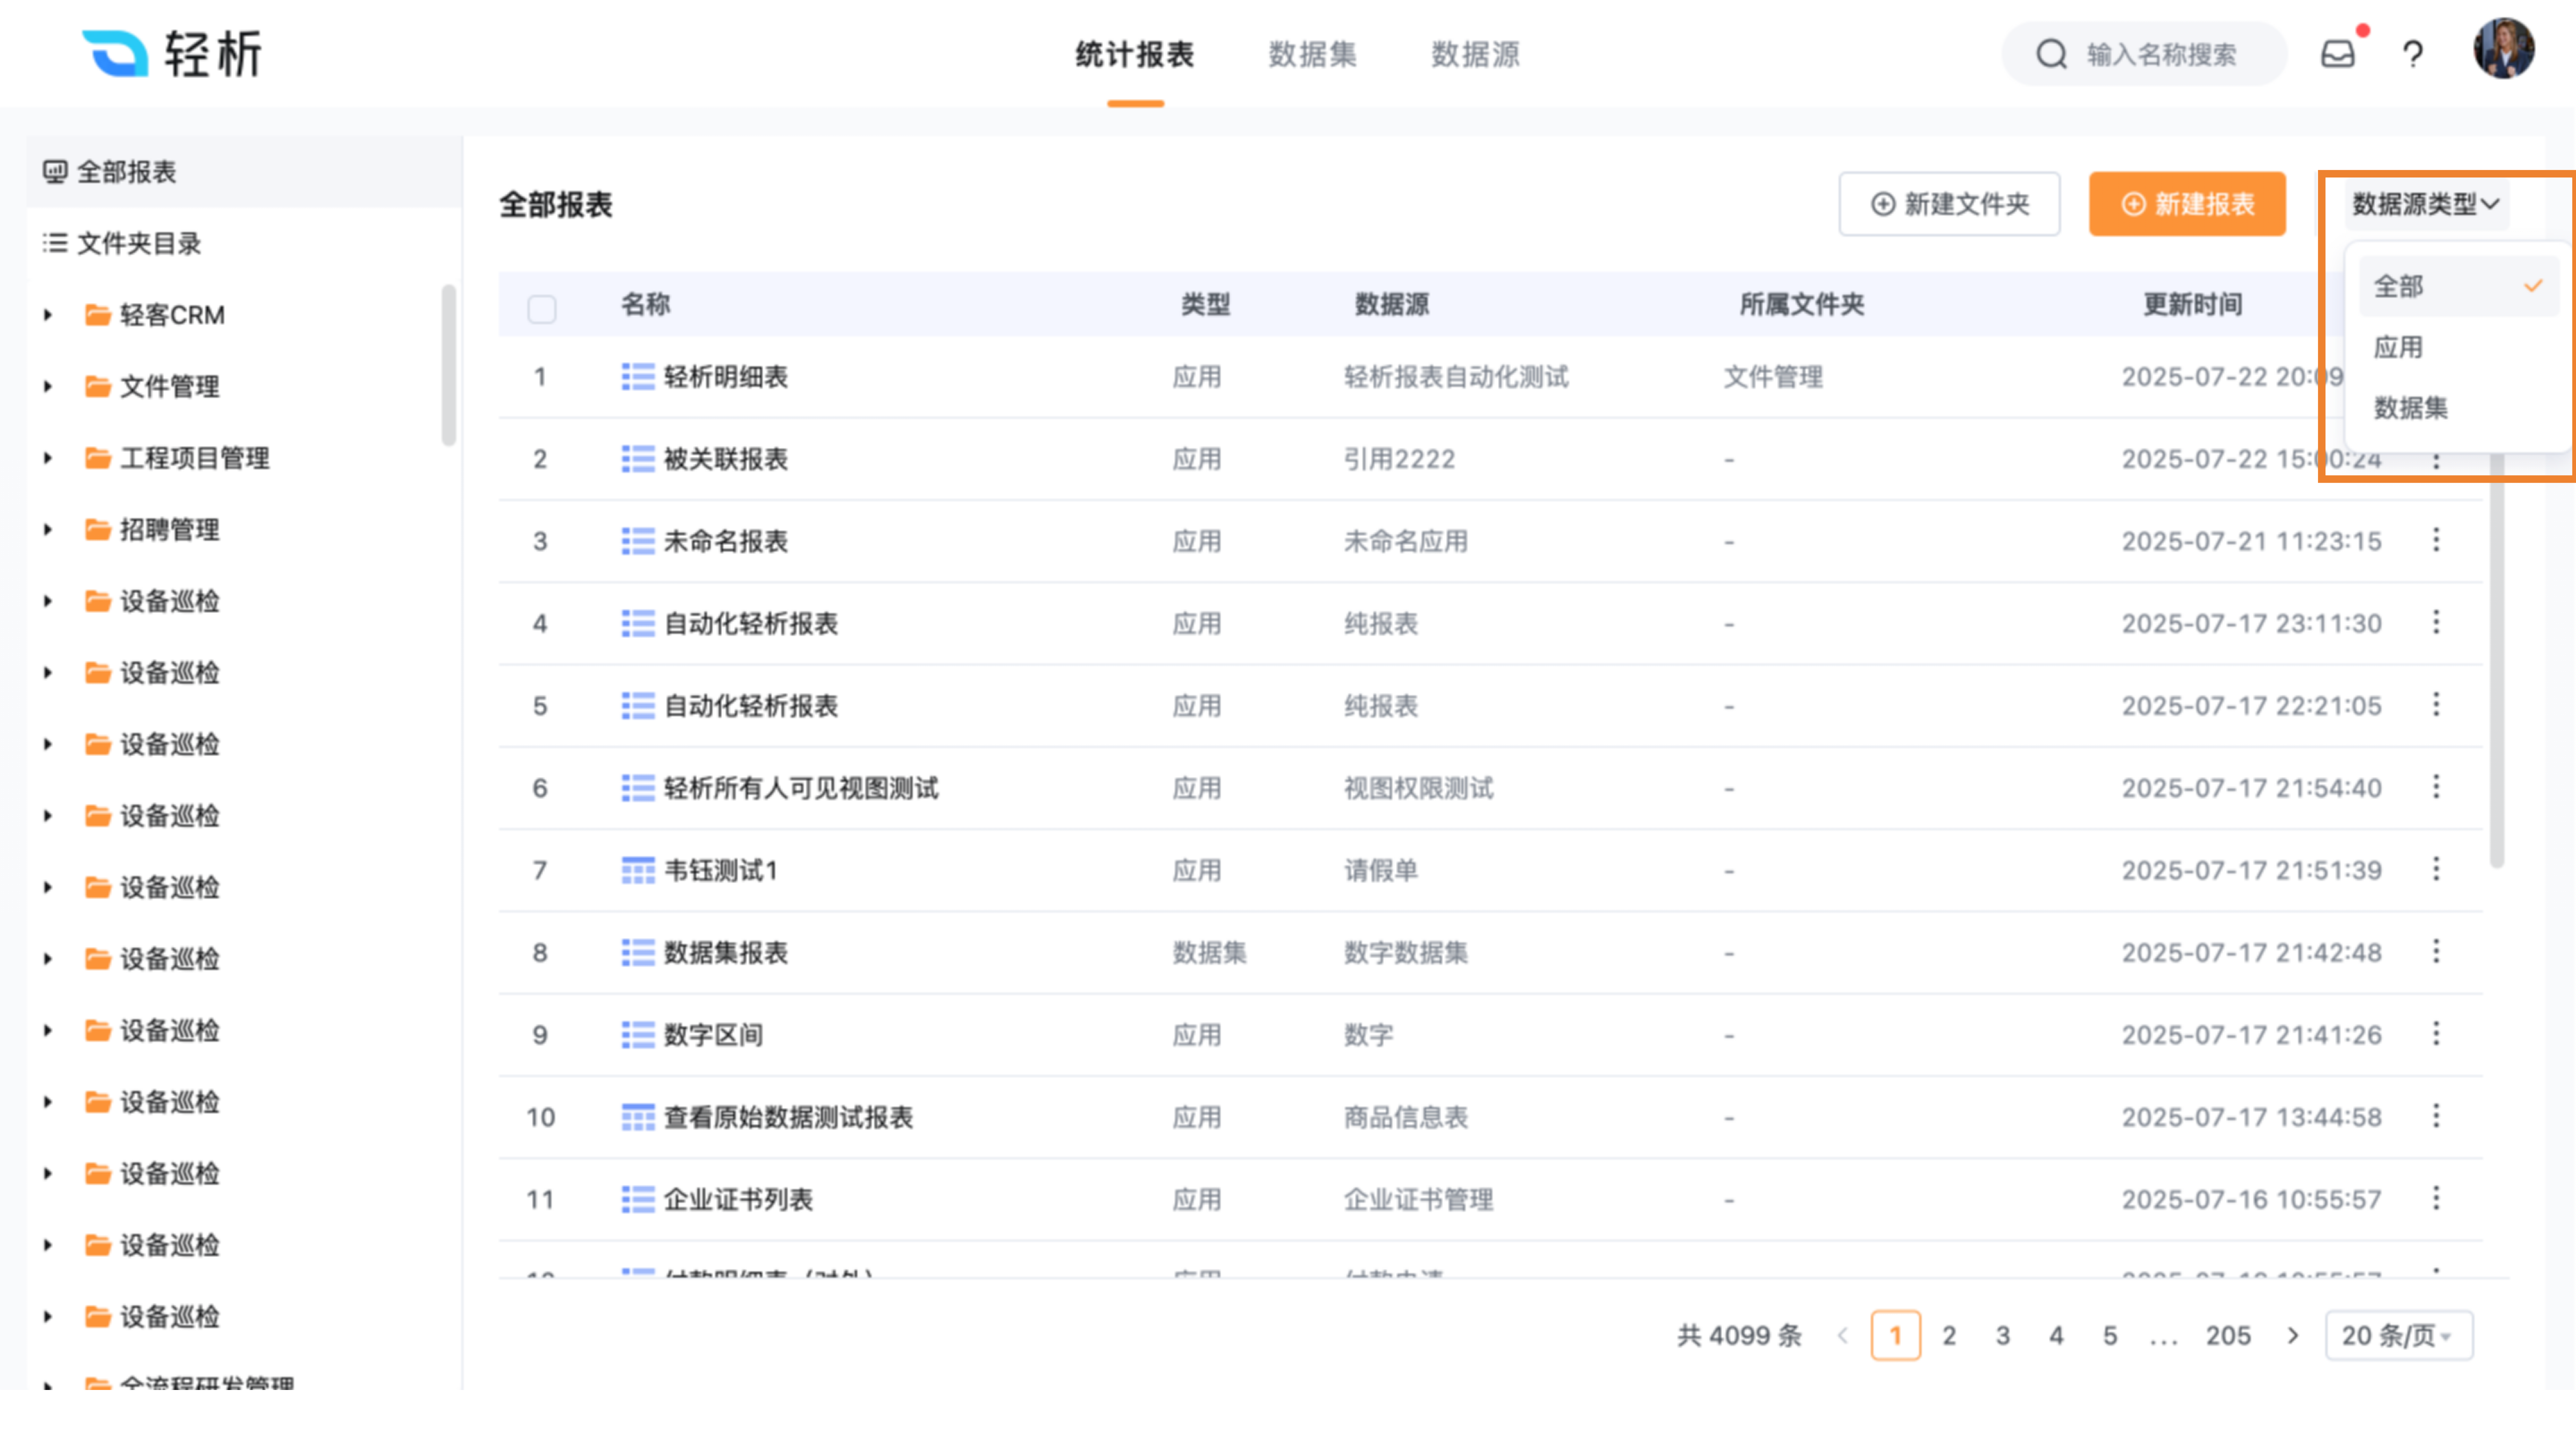Select 全部报表 in the sidebar

point(244,172)
